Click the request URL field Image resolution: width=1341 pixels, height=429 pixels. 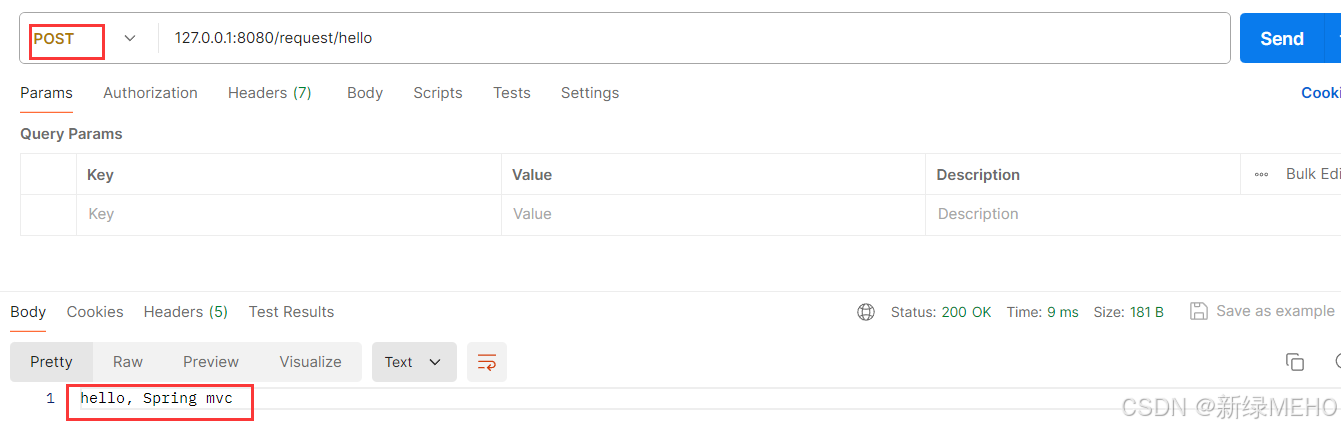pyautogui.click(x=694, y=38)
